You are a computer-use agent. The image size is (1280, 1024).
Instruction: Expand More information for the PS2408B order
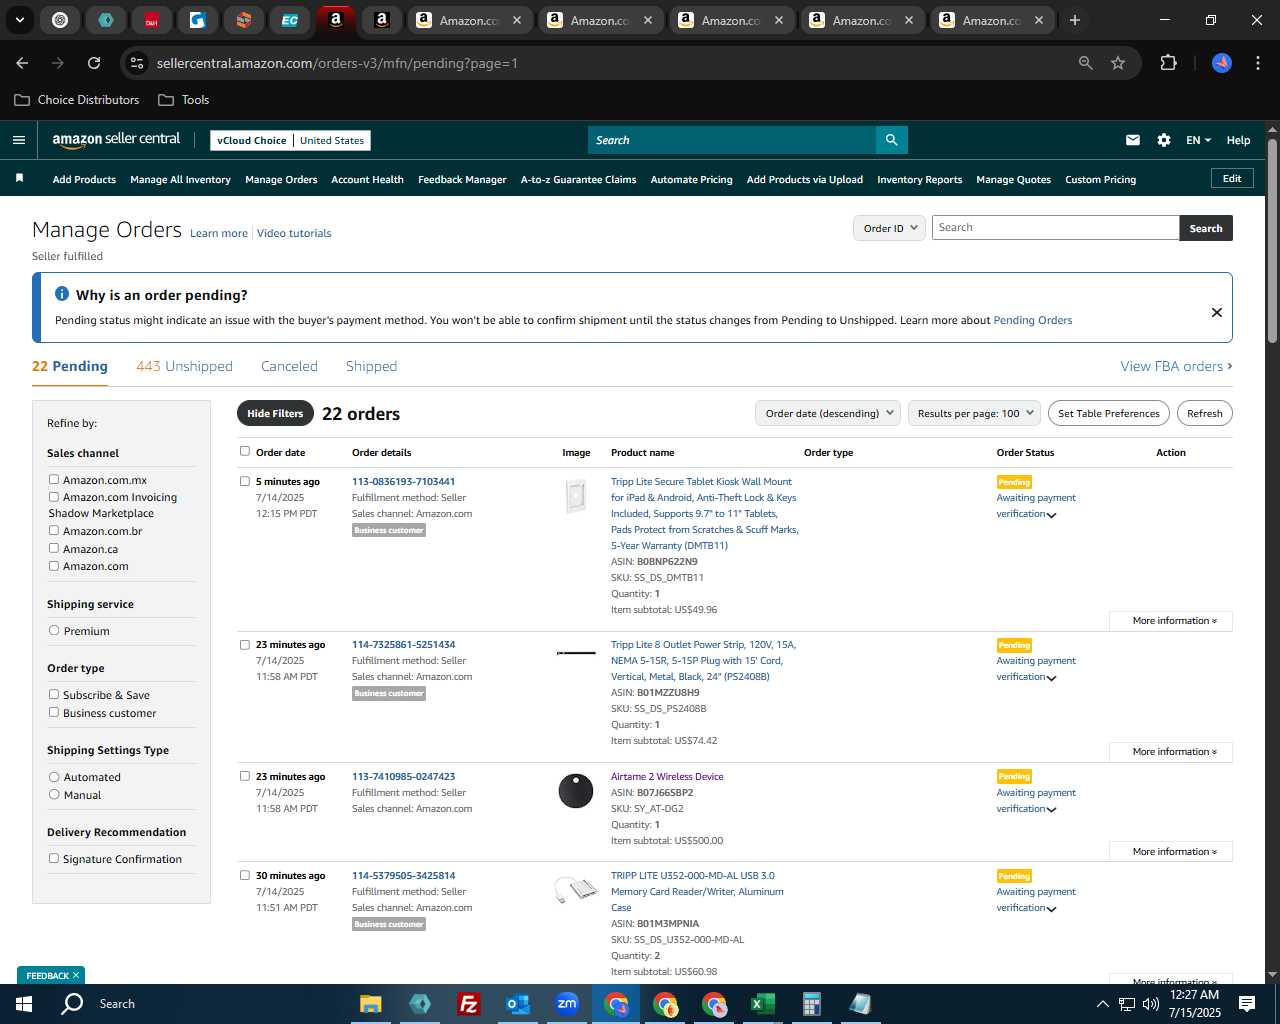coord(1171,752)
